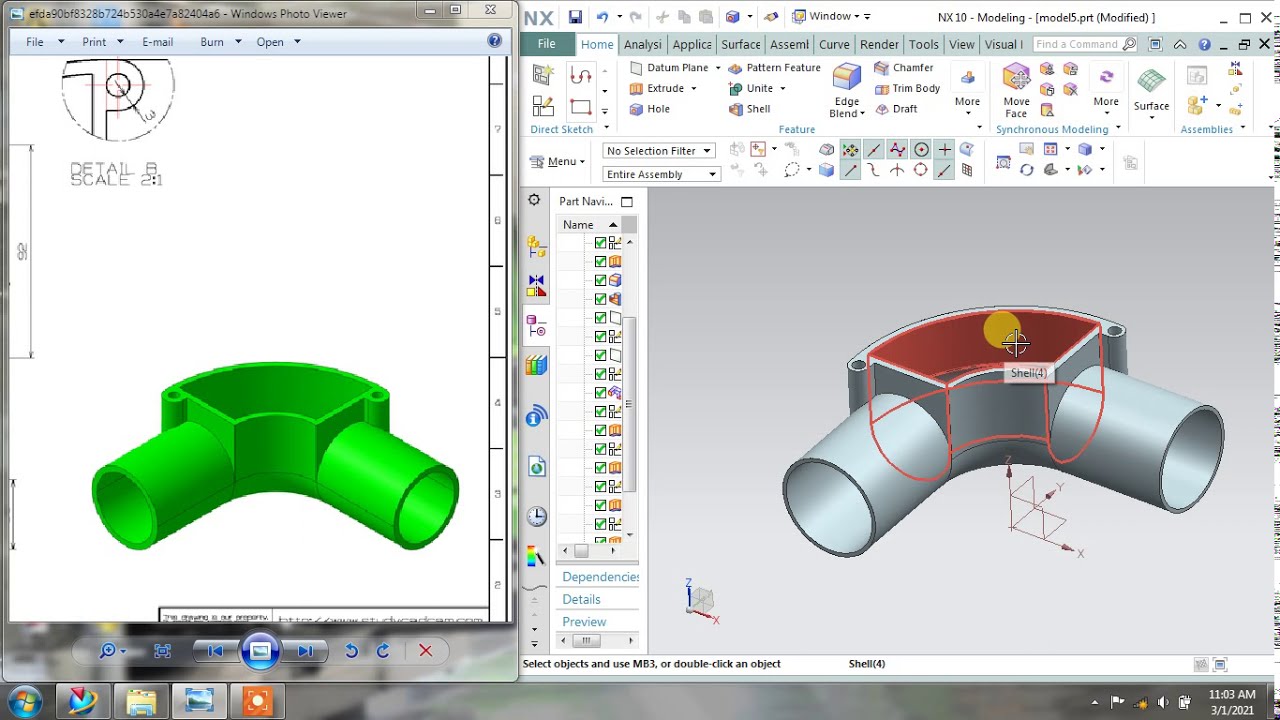Select the Unite boolean tool

point(750,88)
